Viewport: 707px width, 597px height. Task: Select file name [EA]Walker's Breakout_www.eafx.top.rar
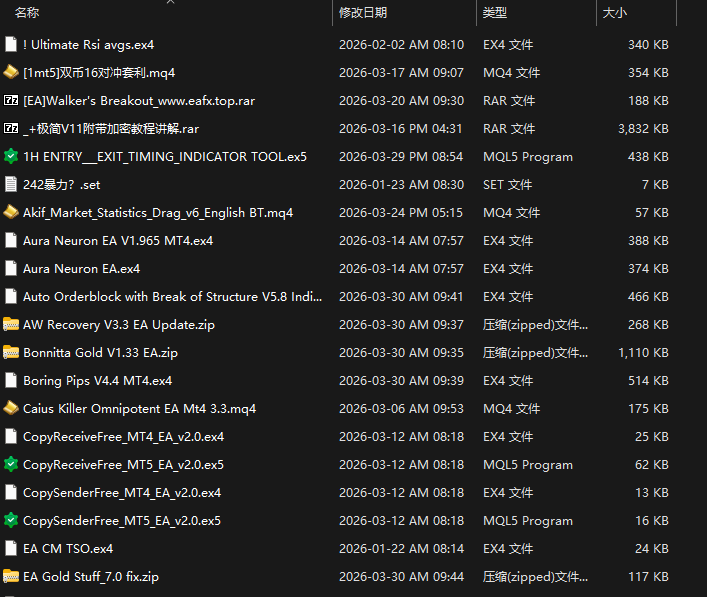[x=139, y=101]
